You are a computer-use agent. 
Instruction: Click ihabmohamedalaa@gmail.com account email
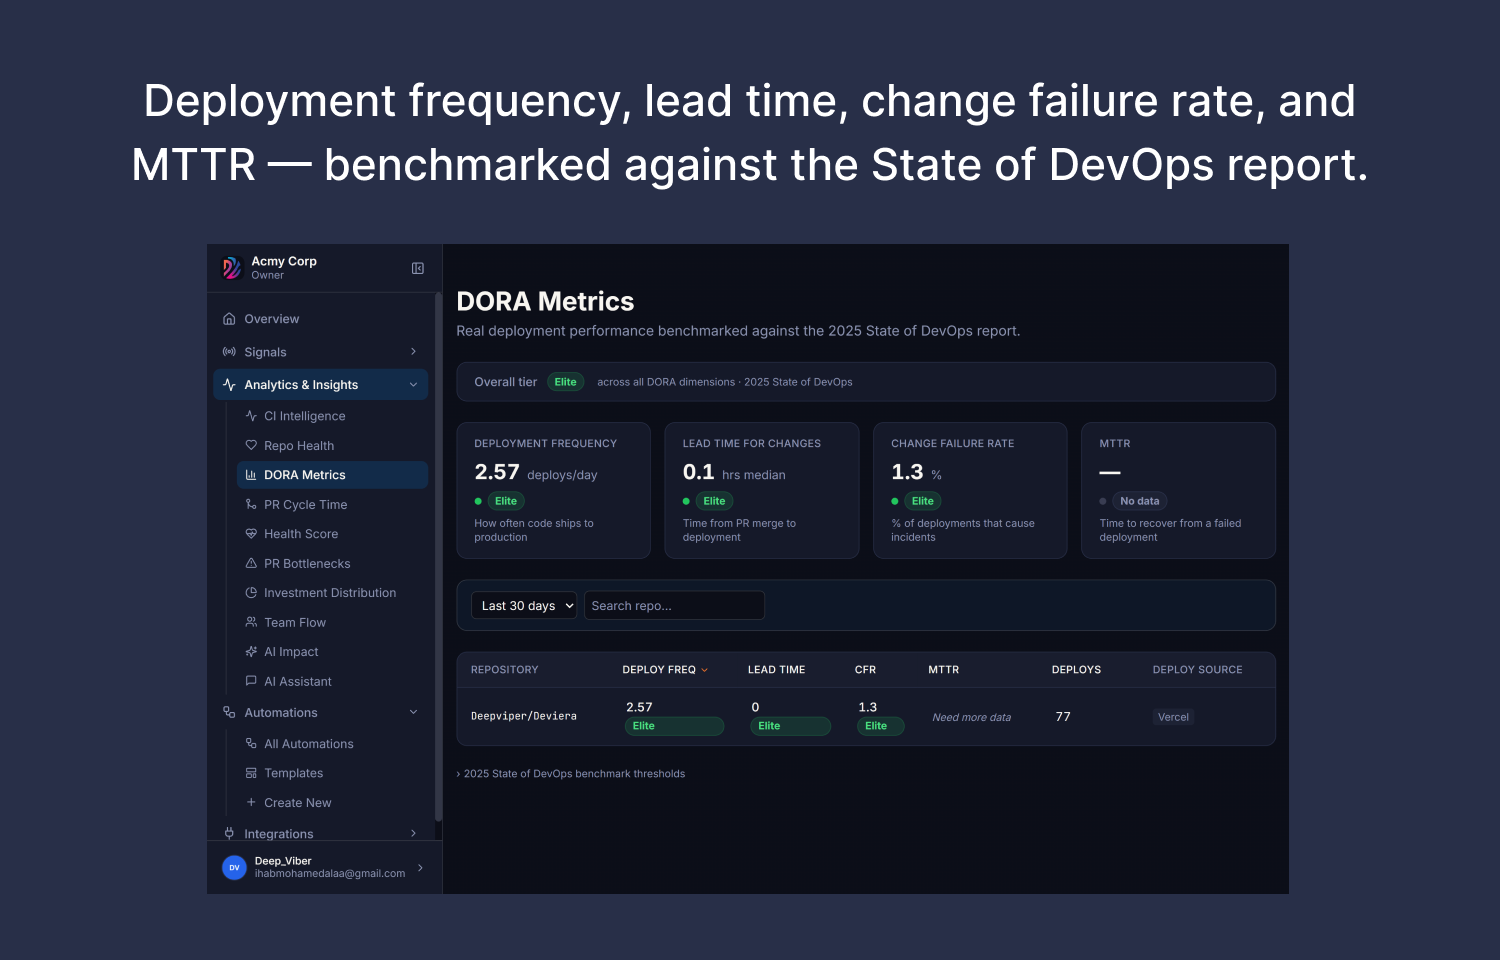330,874
